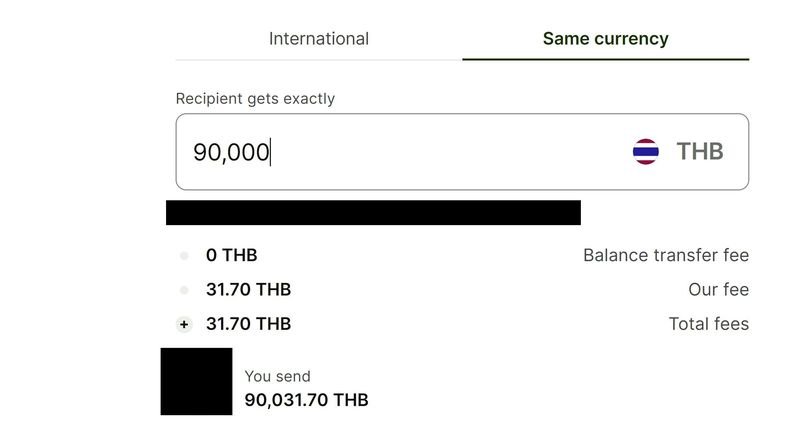Viewport: 800px width, 439px height.
Task: Click the Our fee label
Action: 718,290
